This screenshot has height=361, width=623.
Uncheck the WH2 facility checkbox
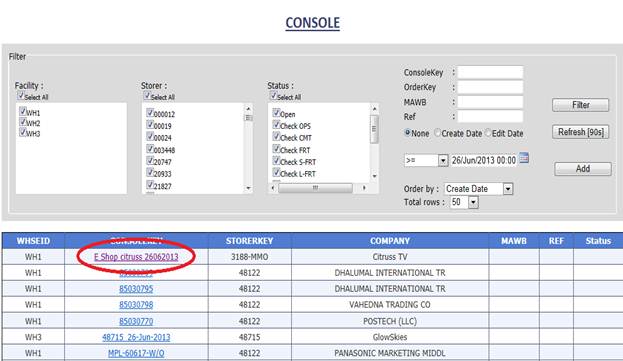click(x=23, y=122)
